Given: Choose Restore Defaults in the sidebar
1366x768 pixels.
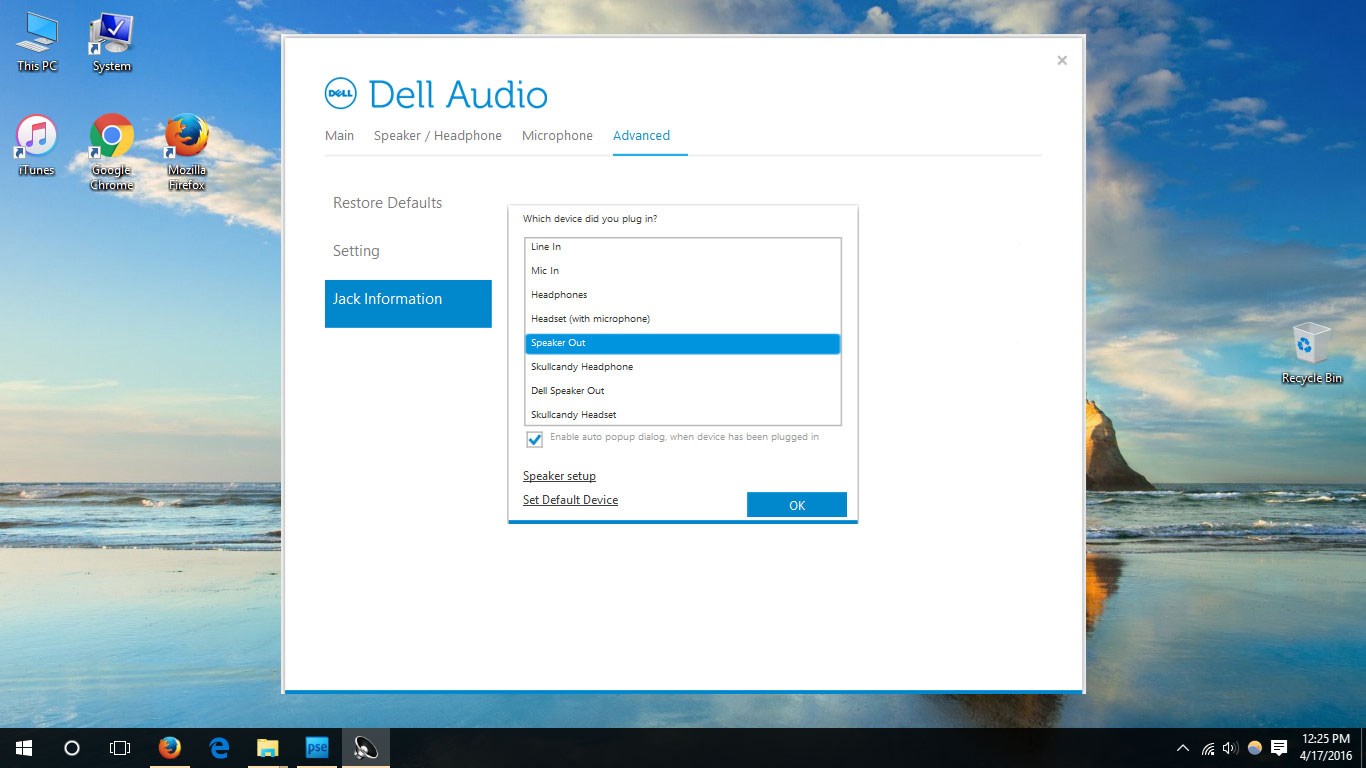Looking at the screenshot, I should [x=387, y=203].
